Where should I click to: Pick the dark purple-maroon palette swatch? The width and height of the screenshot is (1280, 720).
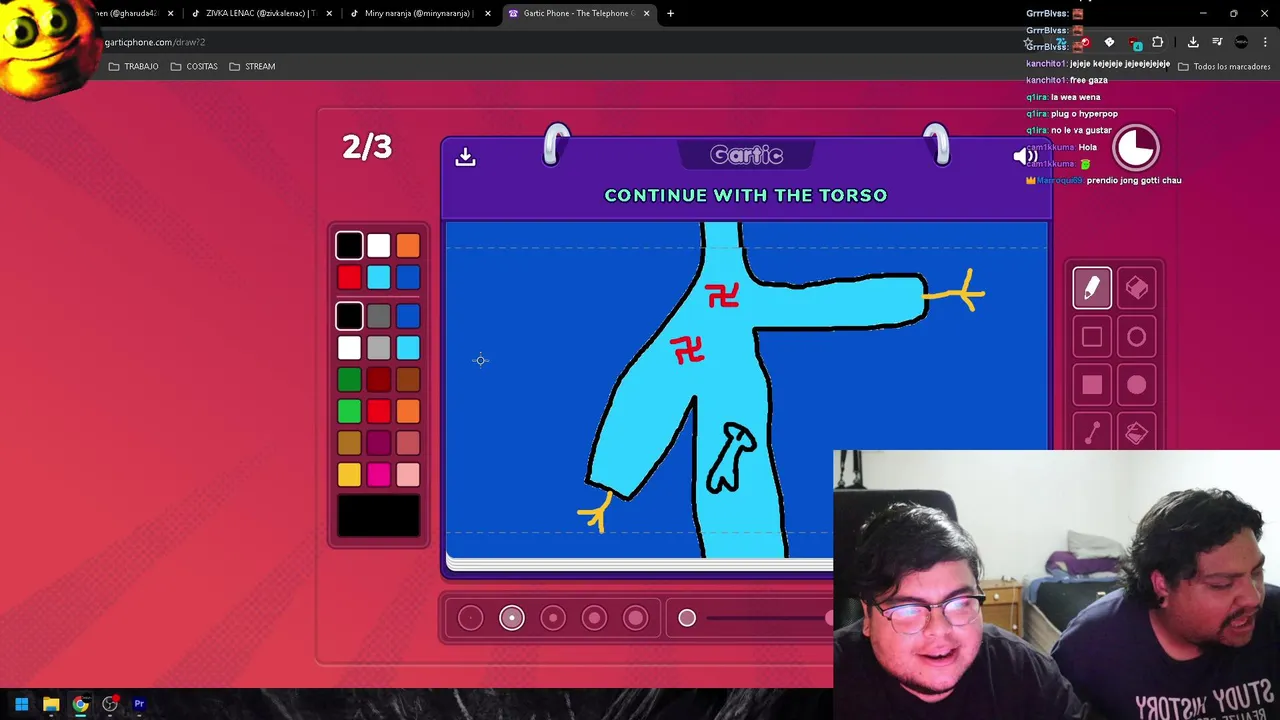[378, 443]
